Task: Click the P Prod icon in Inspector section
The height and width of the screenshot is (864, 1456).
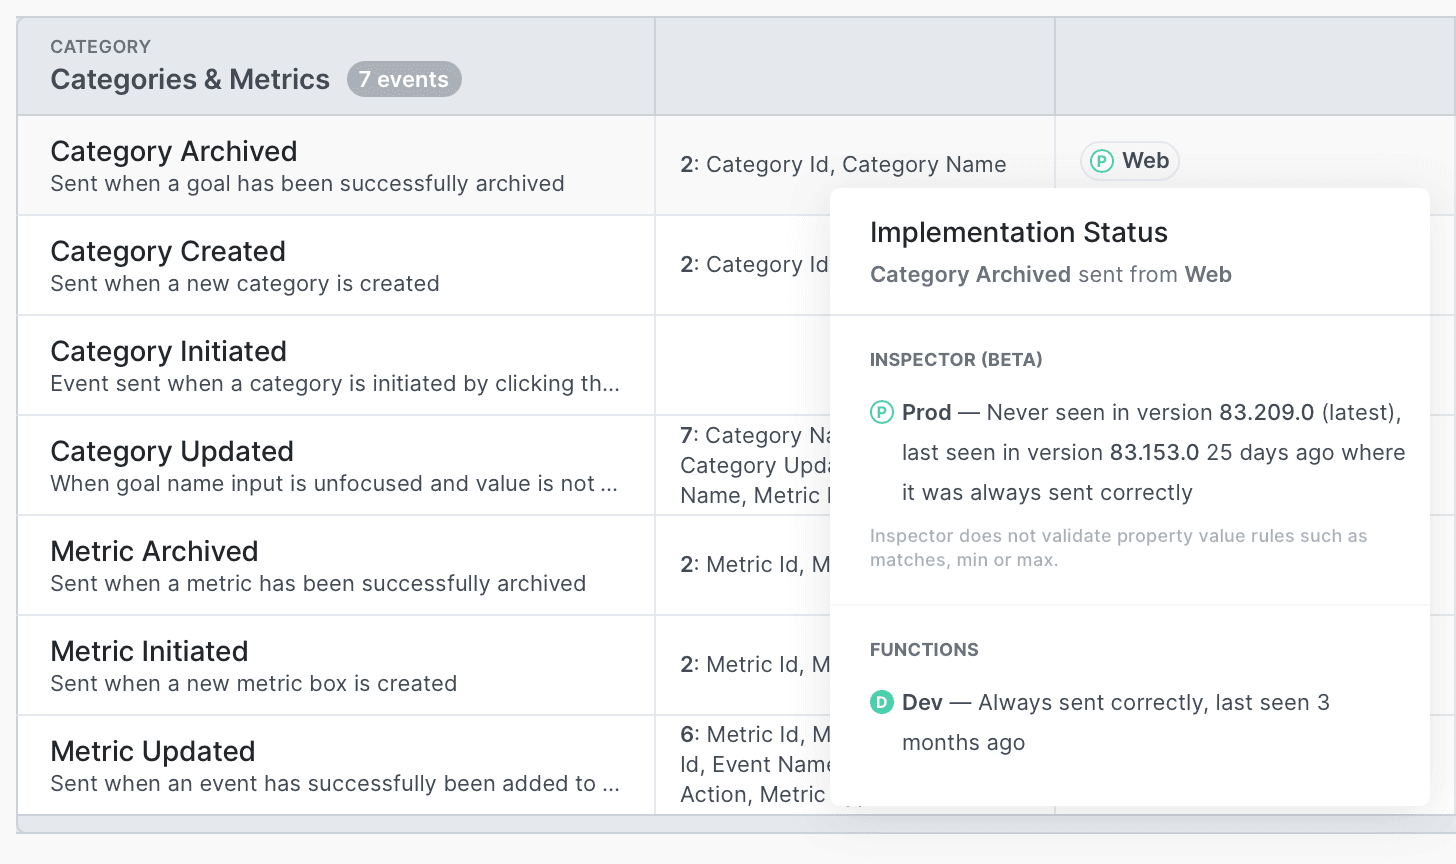Action: pyautogui.click(x=881, y=412)
